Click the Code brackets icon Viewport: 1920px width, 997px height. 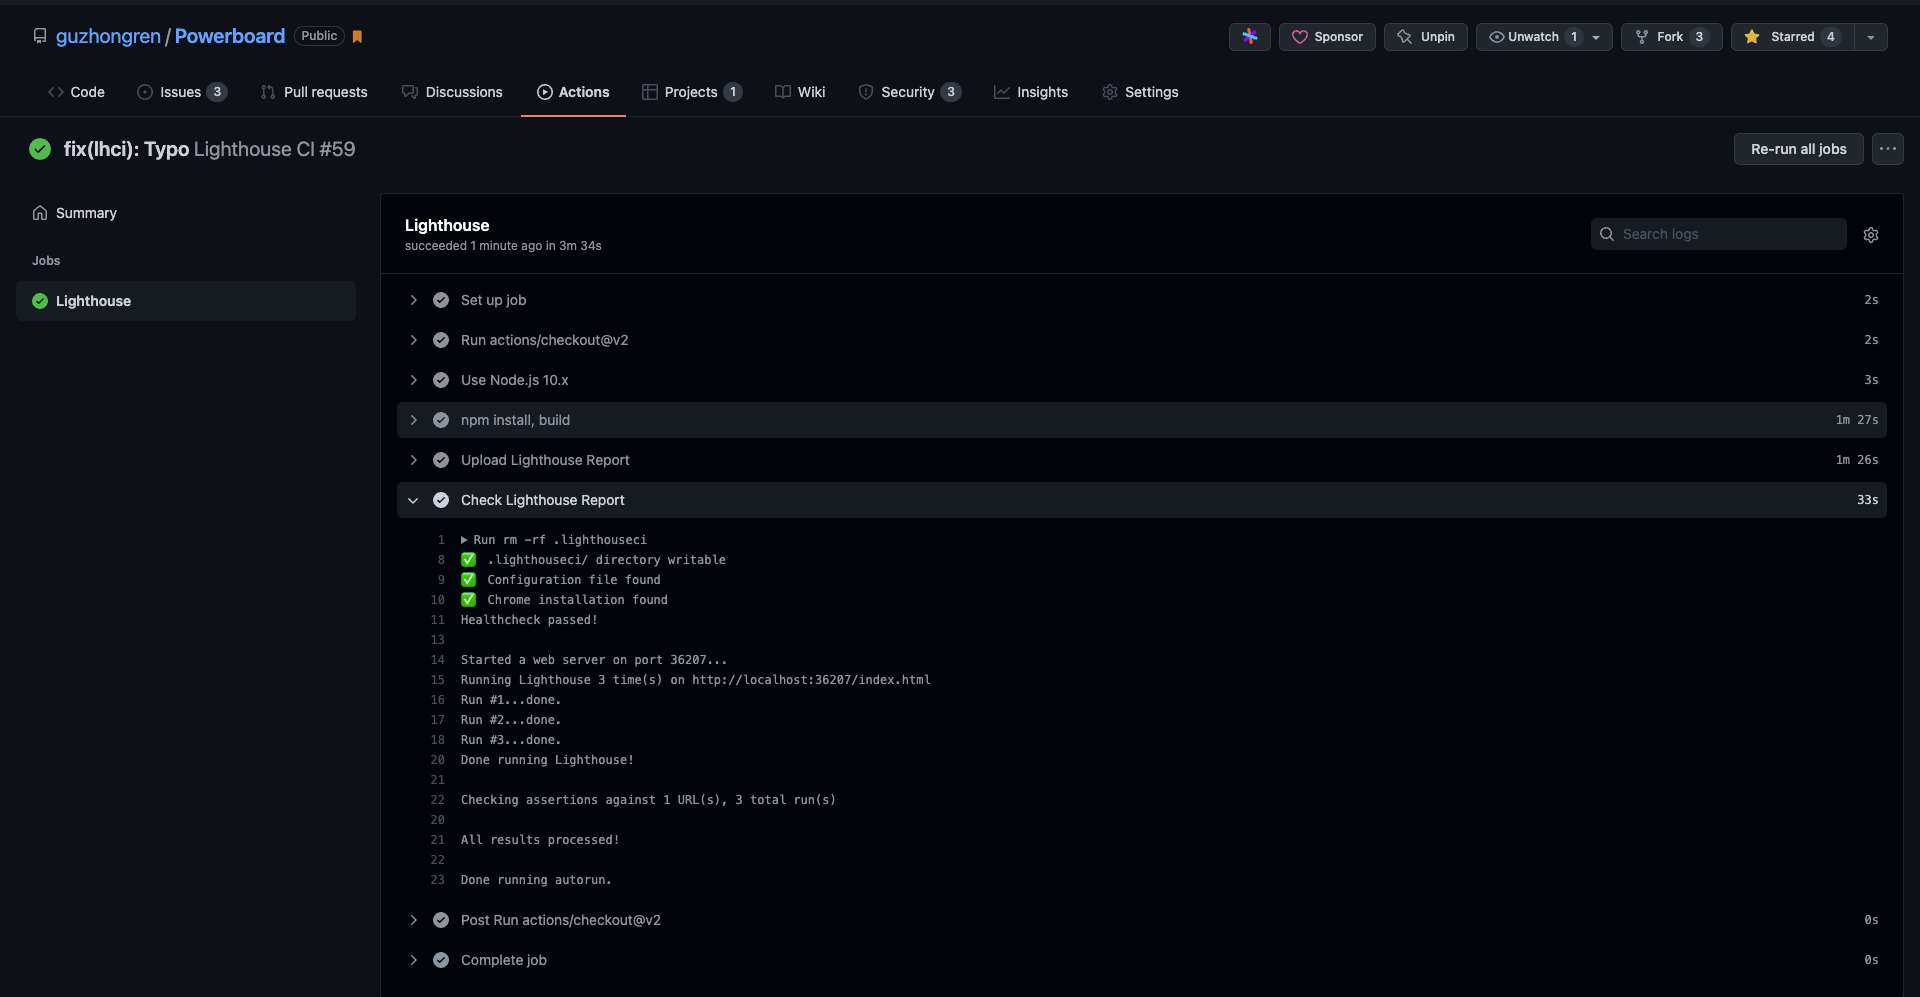[56, 92]
